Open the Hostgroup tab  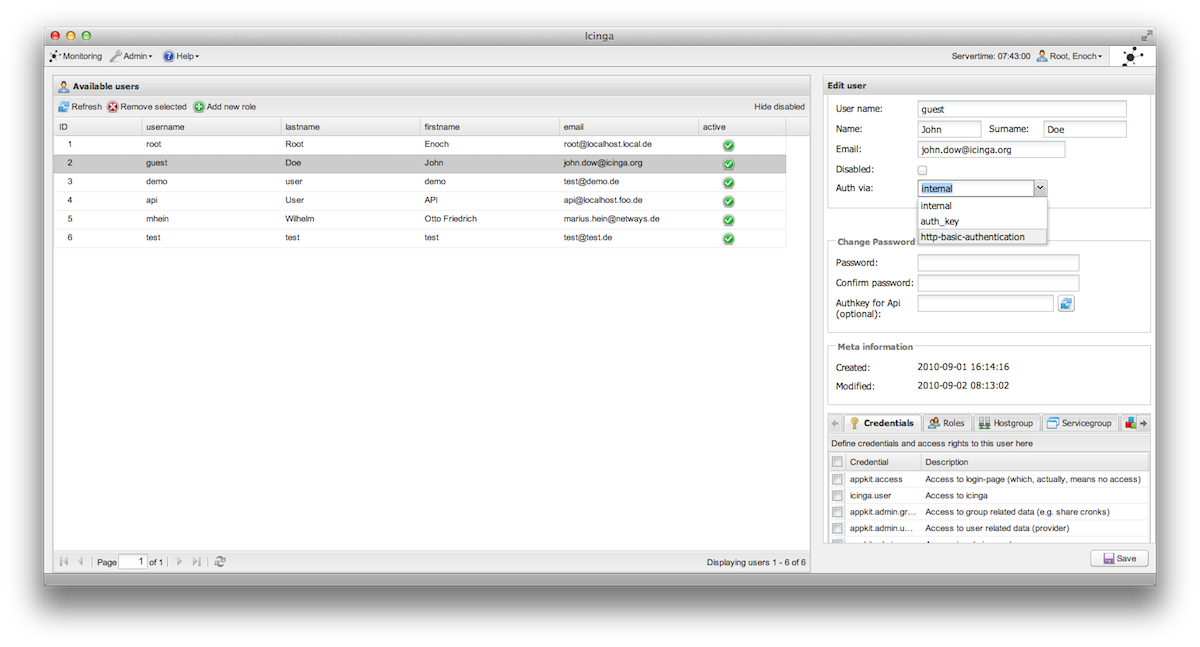[x=1005, y=423]
